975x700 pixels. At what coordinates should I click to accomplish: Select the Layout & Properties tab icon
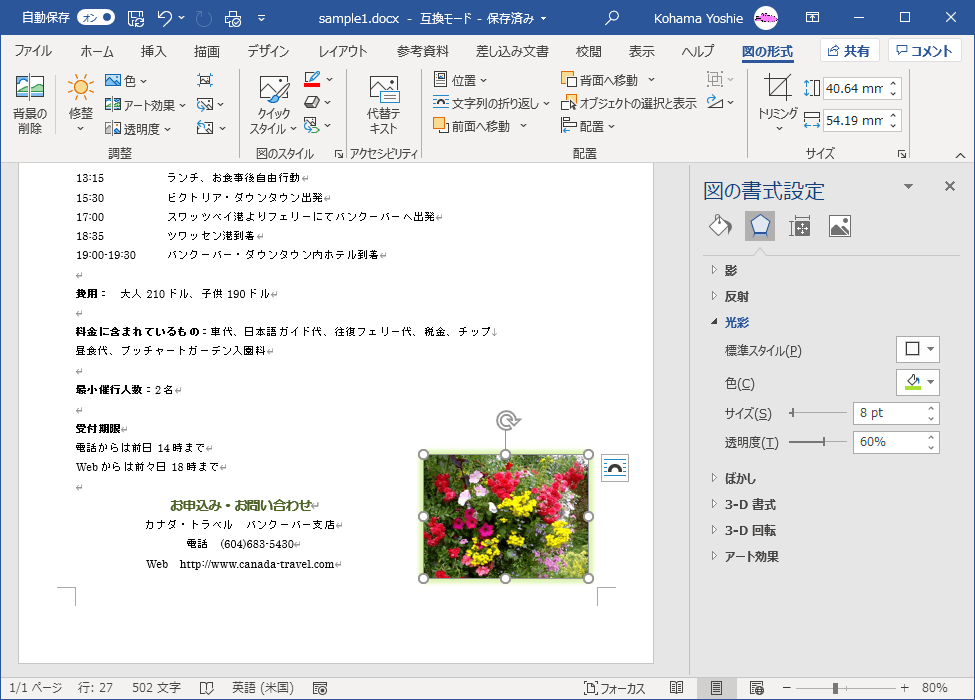click(x=800, y=226)
